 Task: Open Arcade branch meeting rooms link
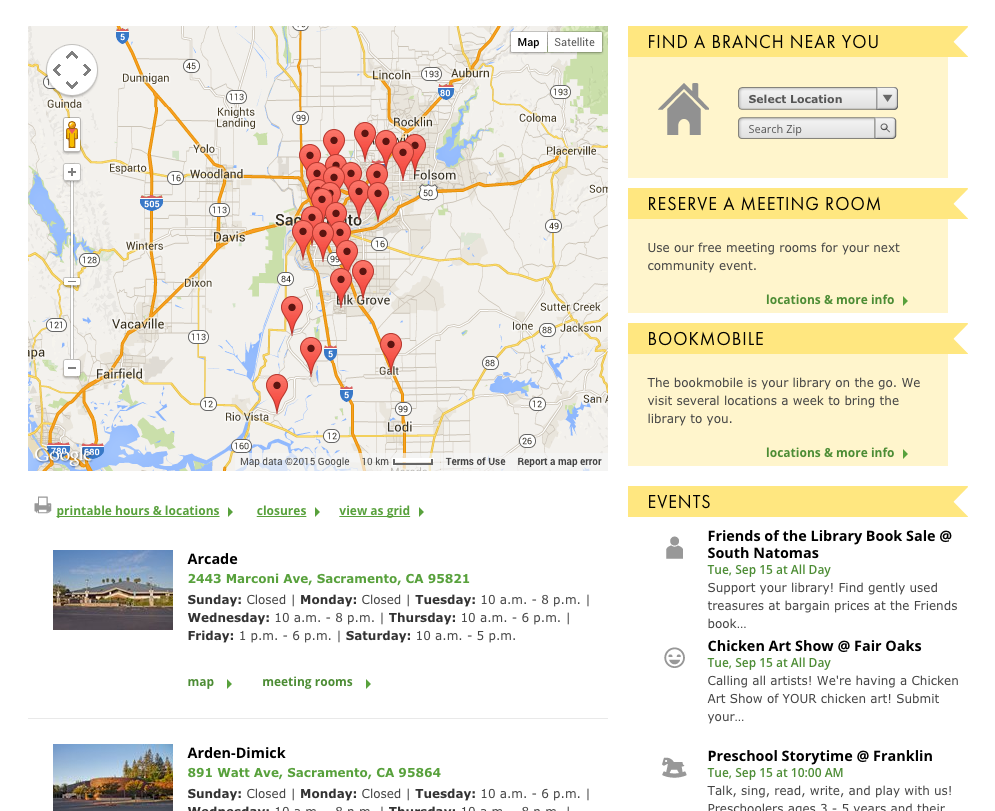click(x=307, y=682)
